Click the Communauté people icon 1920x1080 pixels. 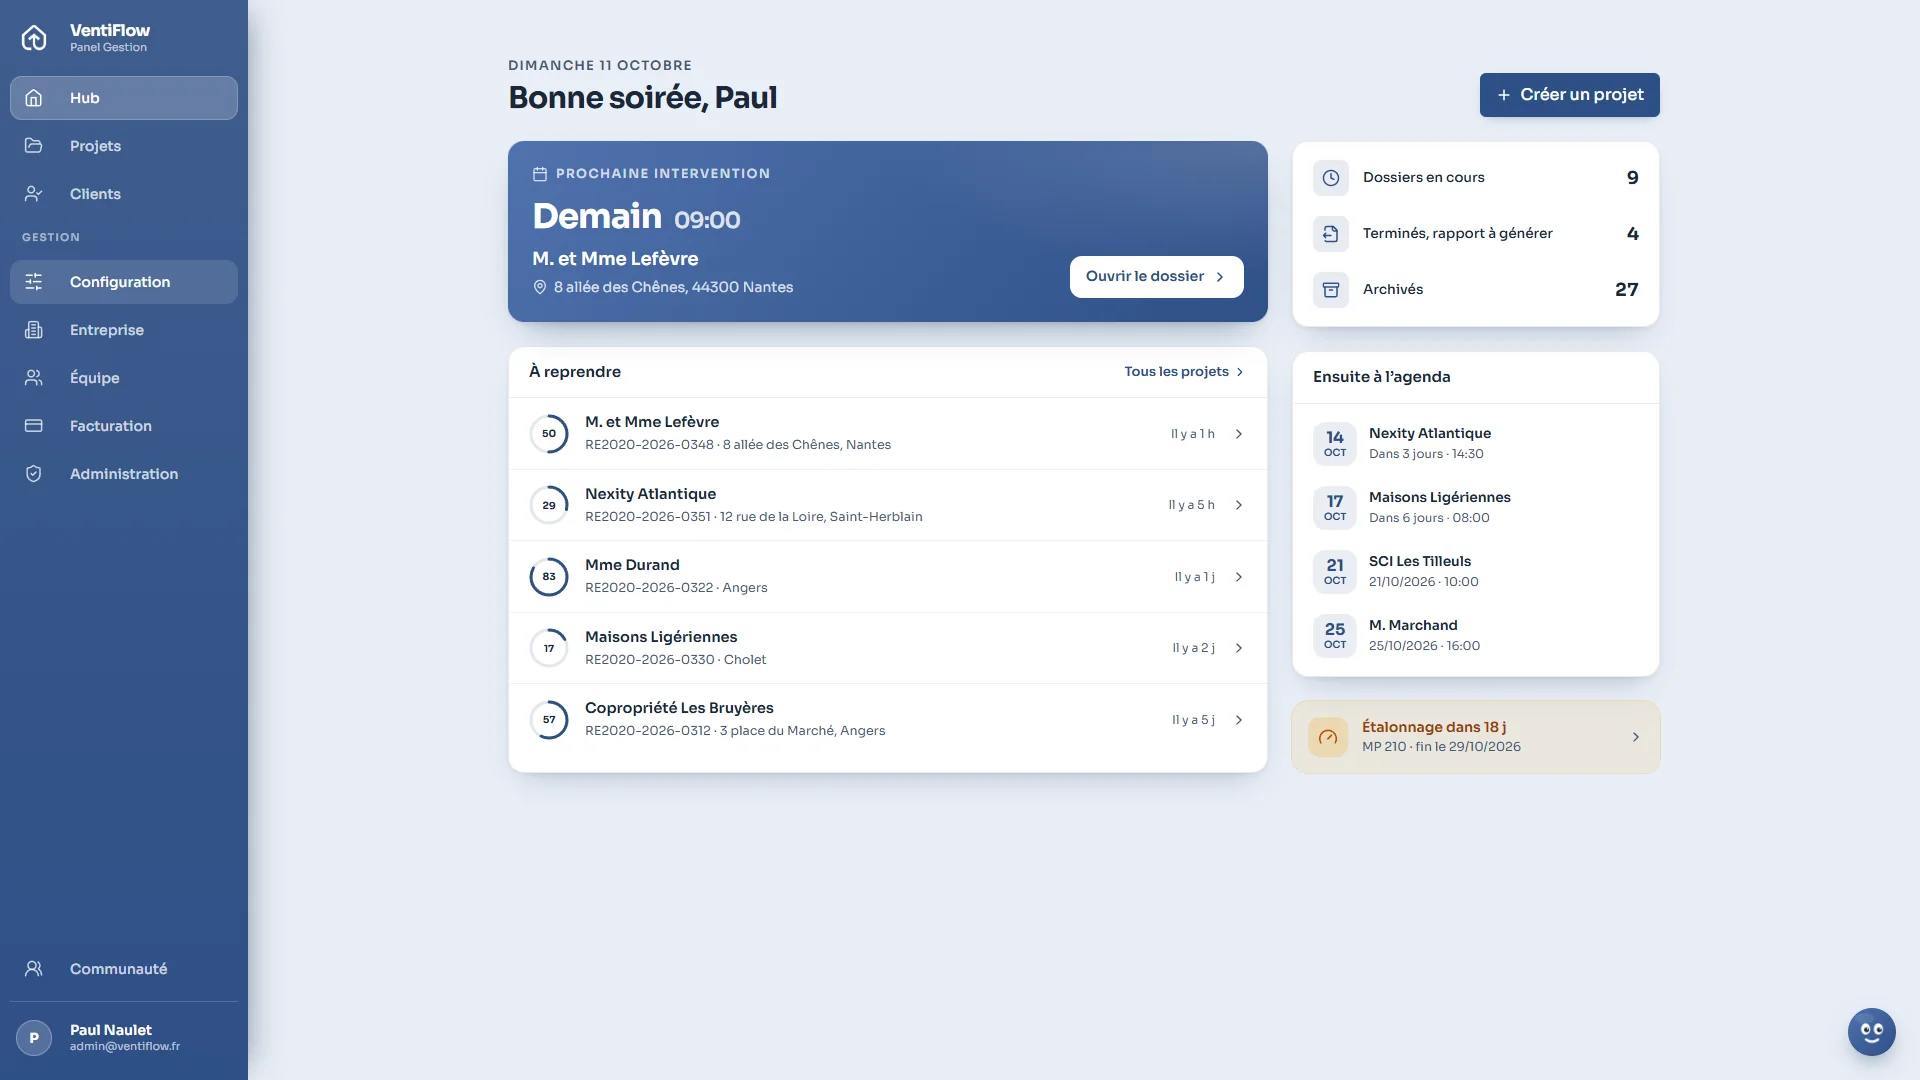pos(34,969)
